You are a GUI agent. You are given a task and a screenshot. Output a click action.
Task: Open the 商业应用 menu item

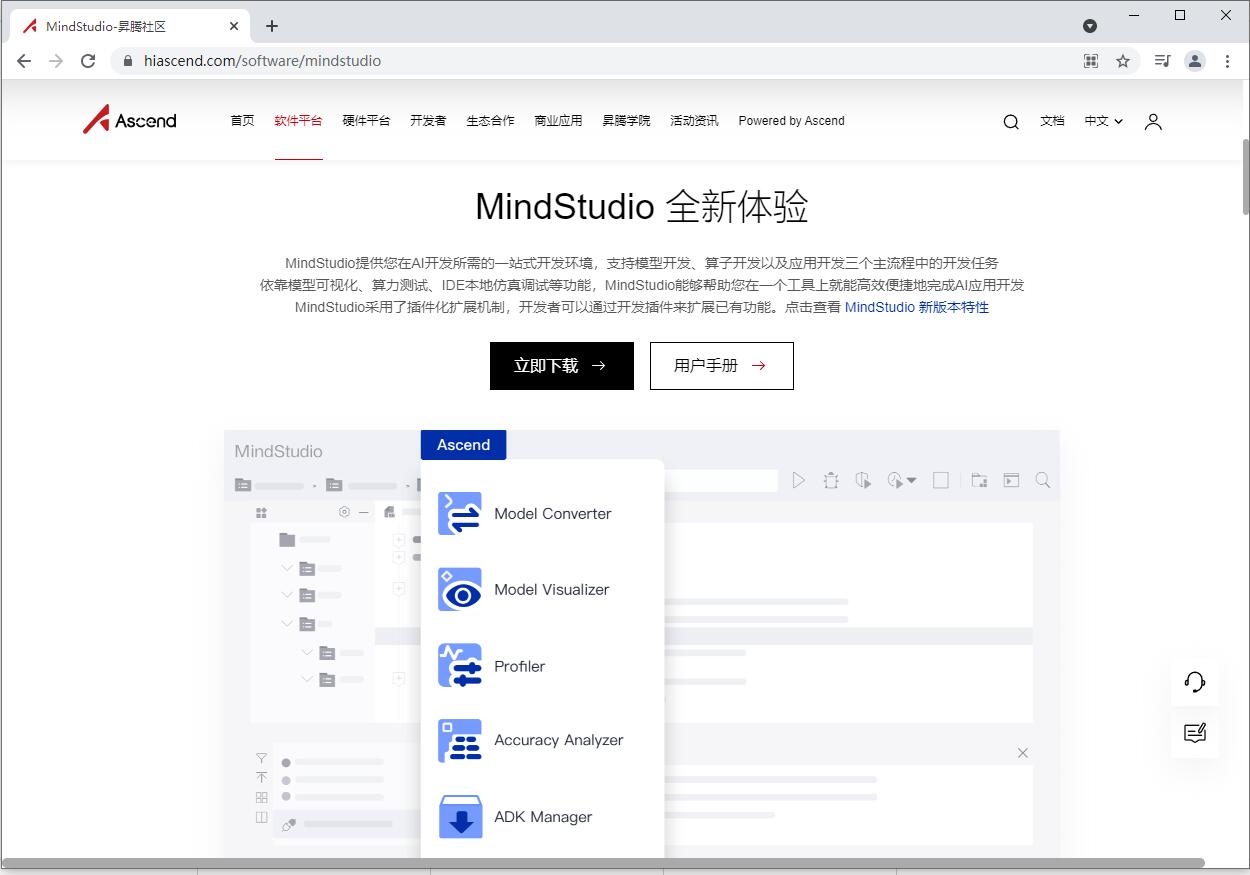(558, 121)
